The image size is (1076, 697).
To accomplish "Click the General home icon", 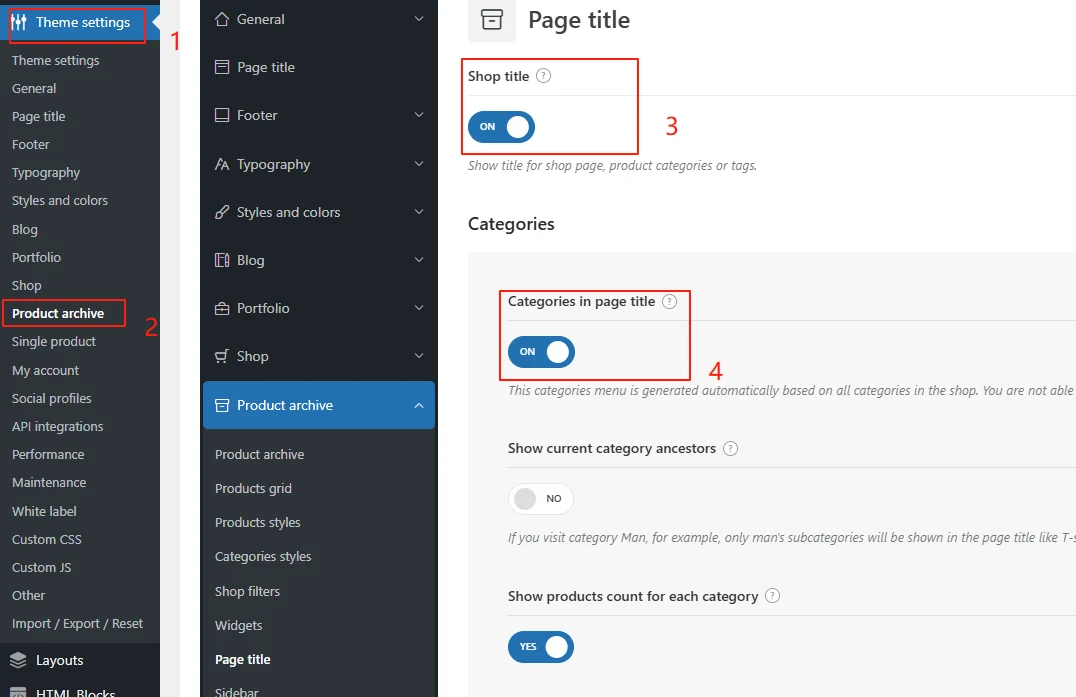I will click(x=222, y=19).
